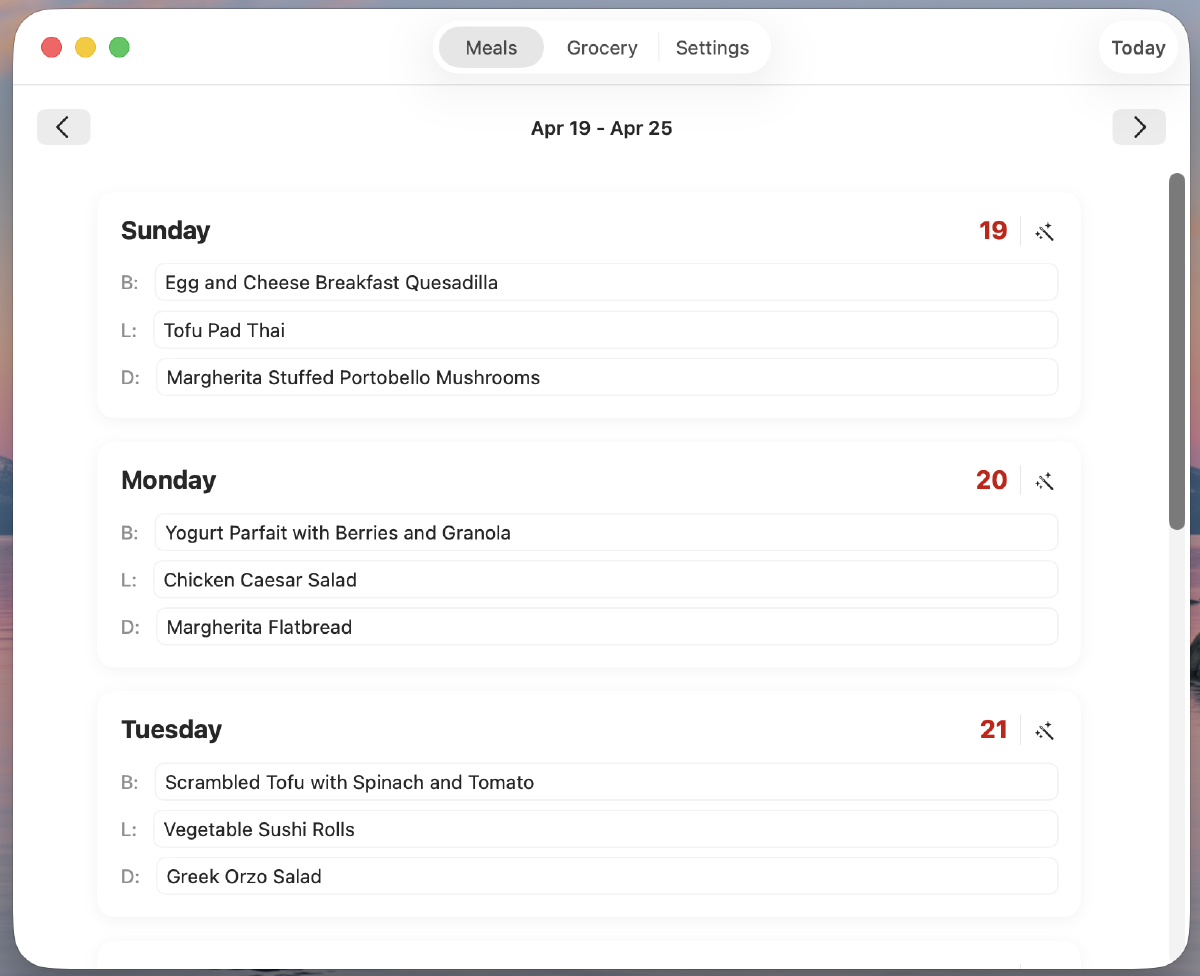Screen dimensions: 1200x976
Task: Click the vertical scrollbar thumb
Action: (x=1177, y=351)
